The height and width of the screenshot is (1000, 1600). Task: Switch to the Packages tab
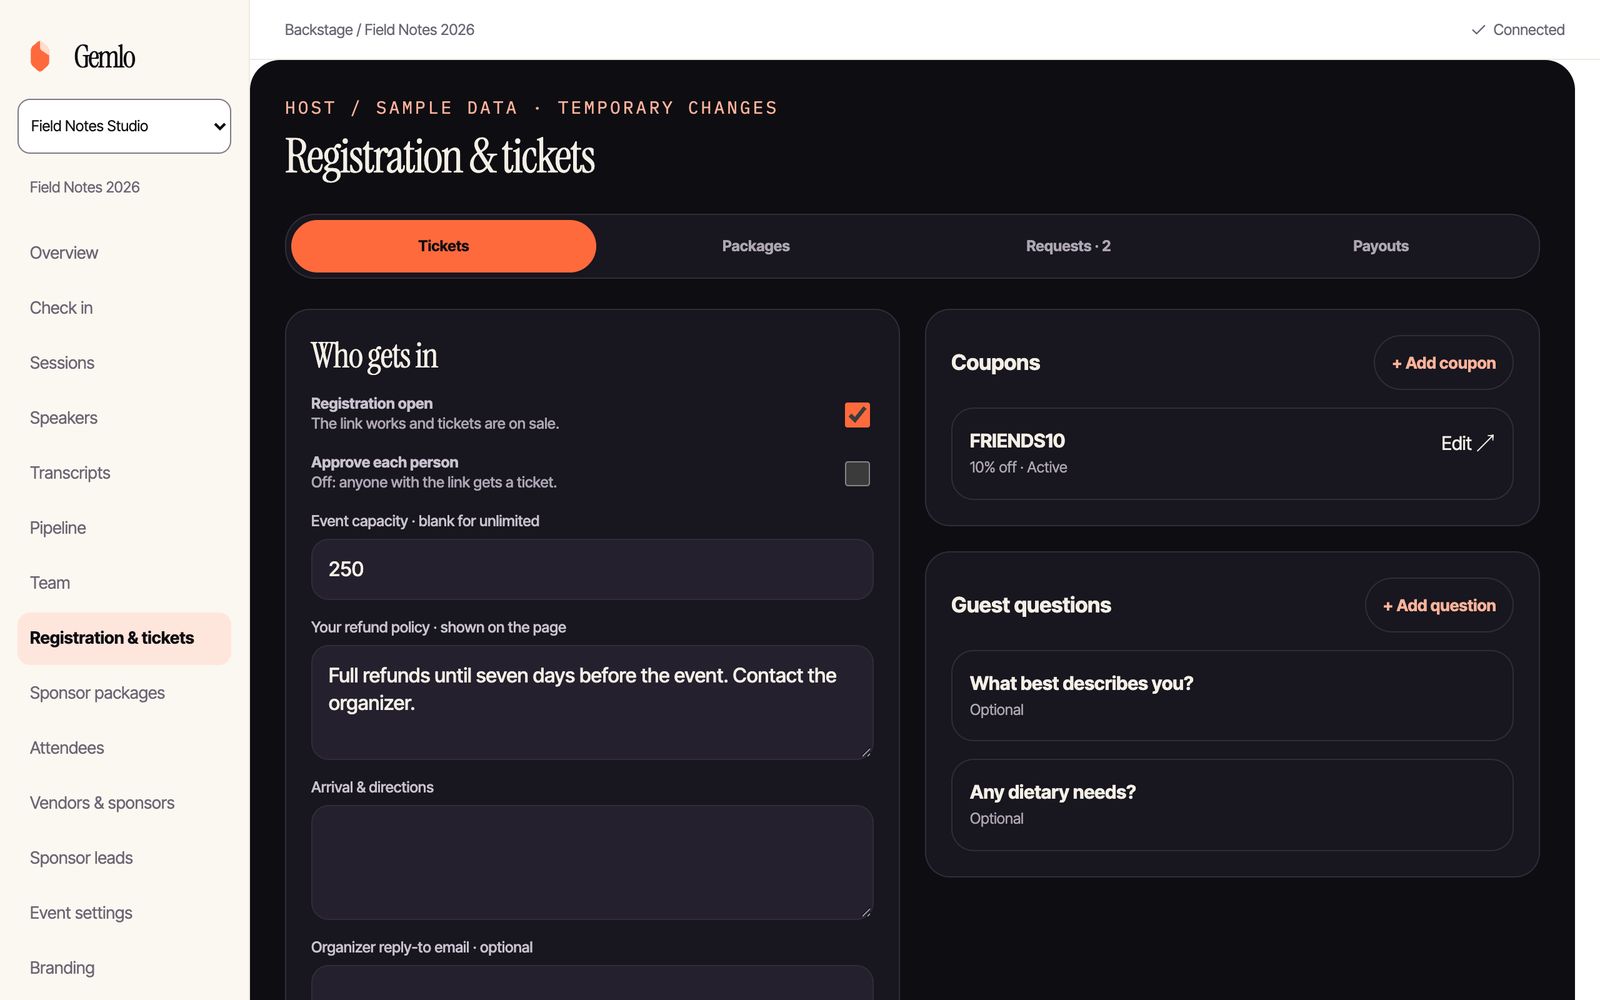point(756,246)
